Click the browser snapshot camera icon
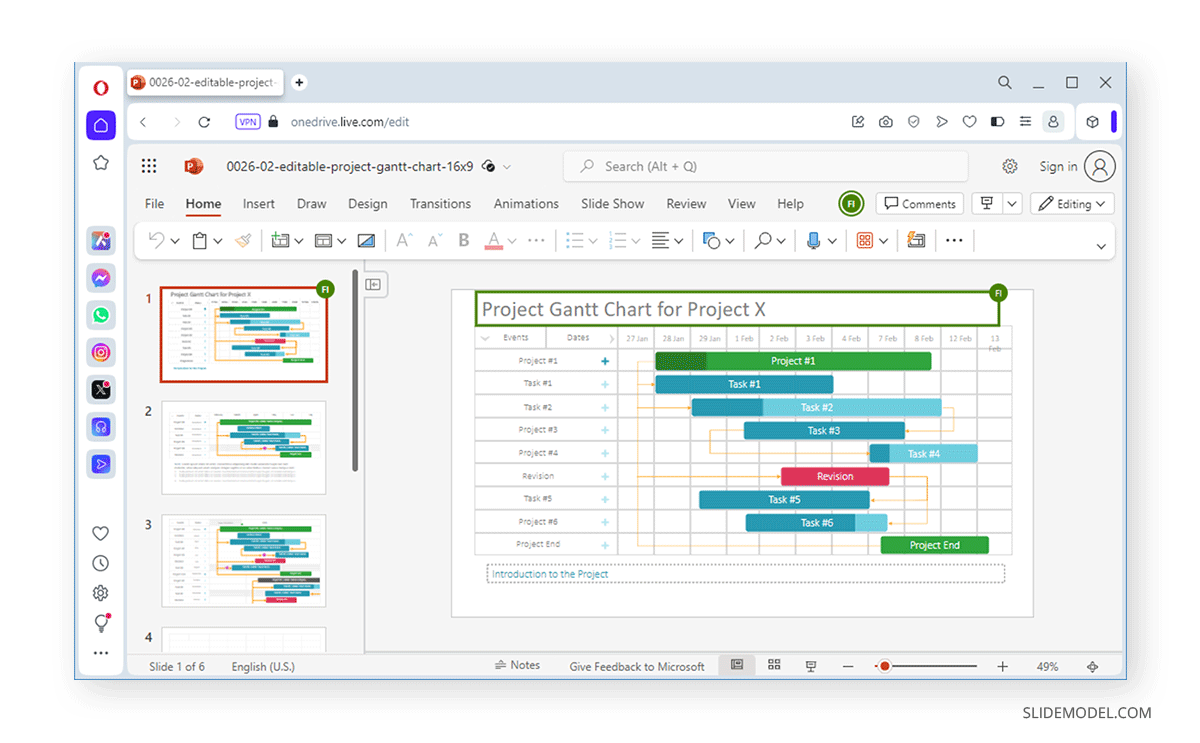Image resolution: width=1200 pixels, height=743 pixels. pos(886,122)
